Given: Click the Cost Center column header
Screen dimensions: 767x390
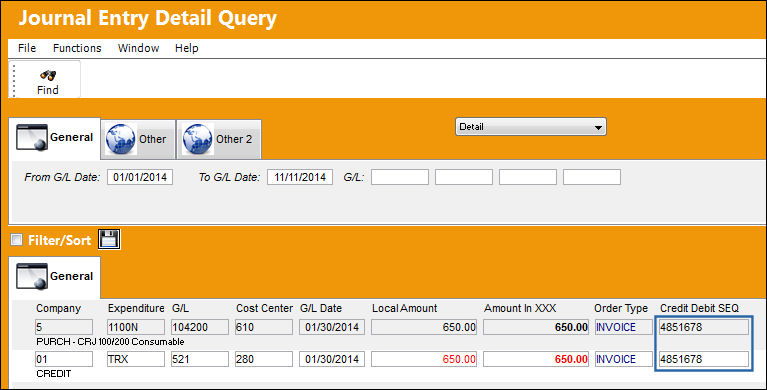Looking at the screenshot, I should [x=264, y=308].
